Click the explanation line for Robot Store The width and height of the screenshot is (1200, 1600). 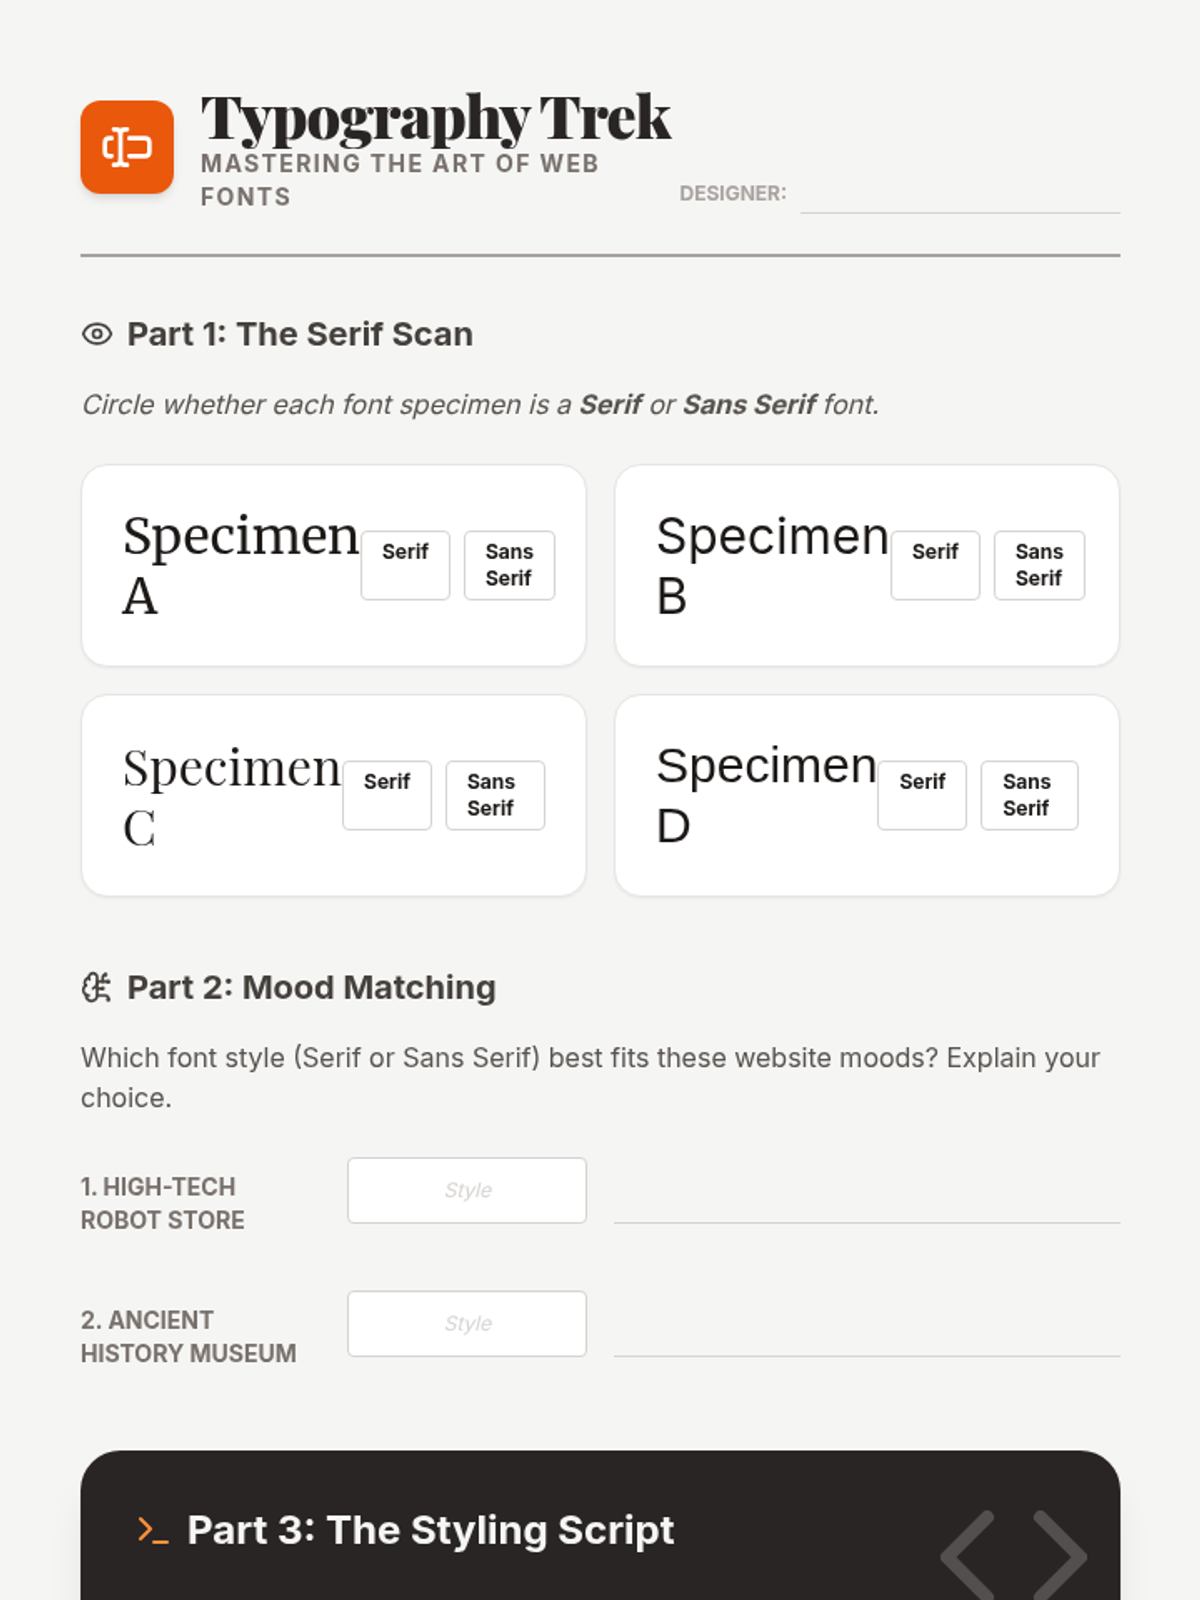[x=867, y=1200]
